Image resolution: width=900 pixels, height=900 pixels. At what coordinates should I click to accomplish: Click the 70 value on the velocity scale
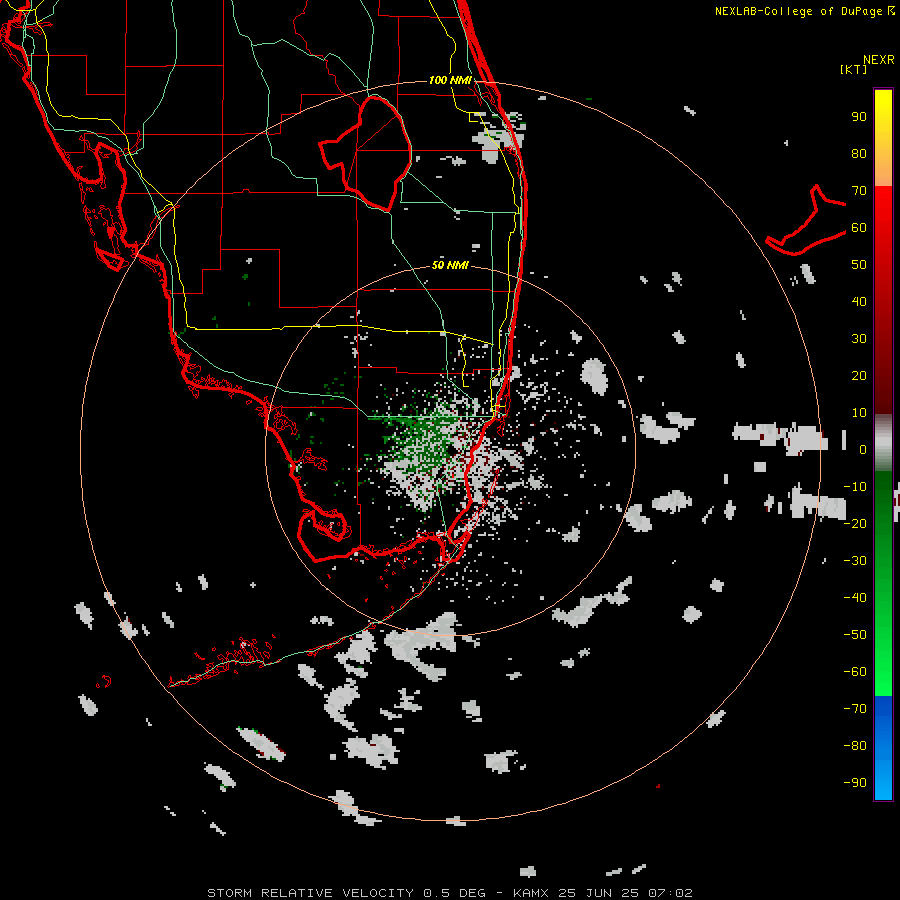click(x=859, y=191)
